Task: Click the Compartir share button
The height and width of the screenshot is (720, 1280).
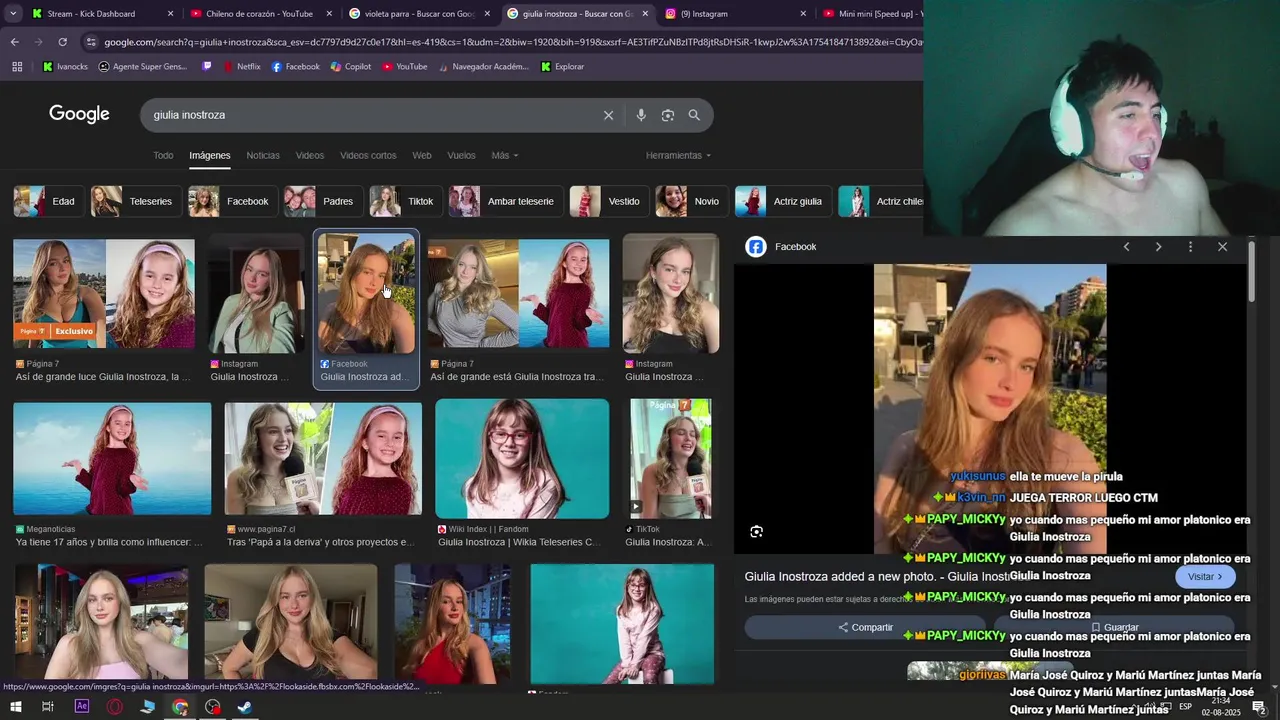Action: point(866,628)
